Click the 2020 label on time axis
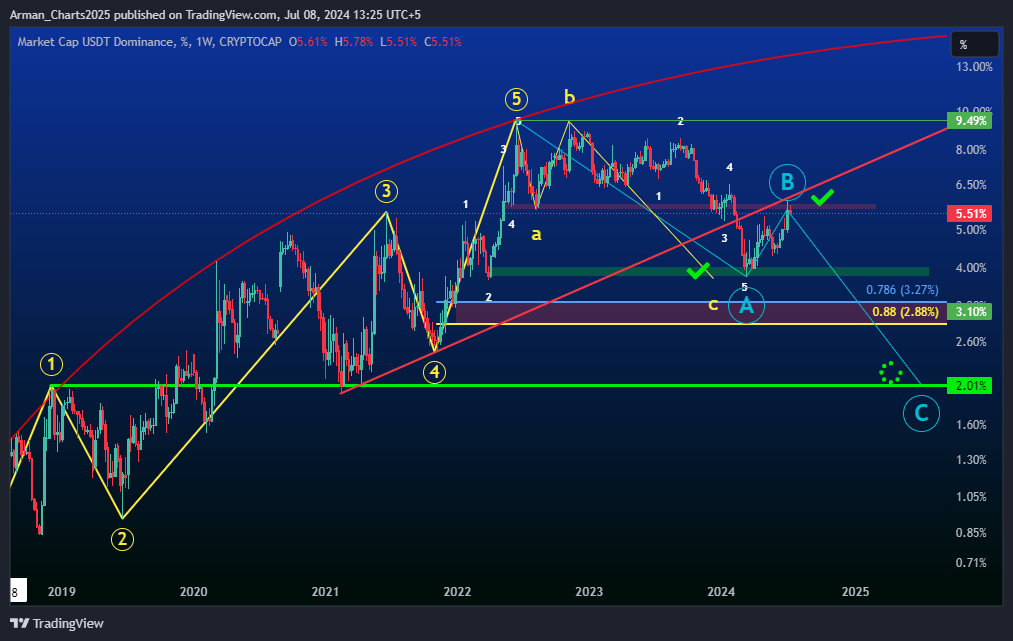The width and height of the screenshot is (1013, 641). [194, 591]
